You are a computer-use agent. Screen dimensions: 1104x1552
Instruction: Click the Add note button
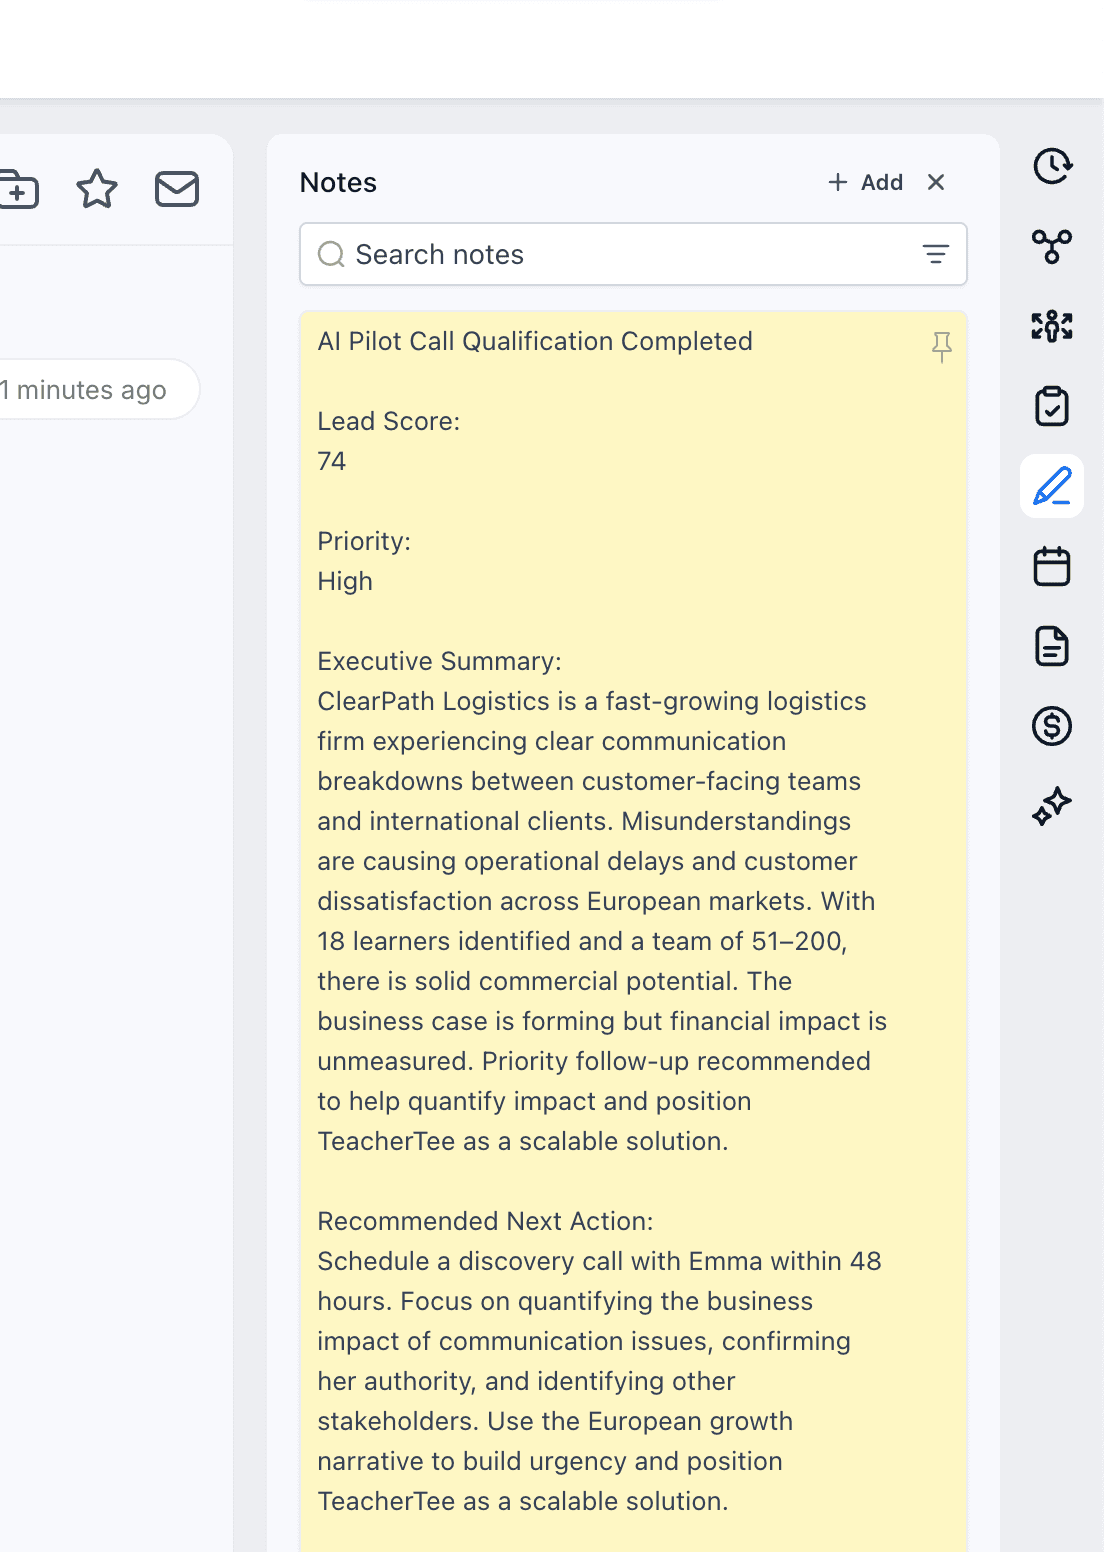click(x=866, y=182)
